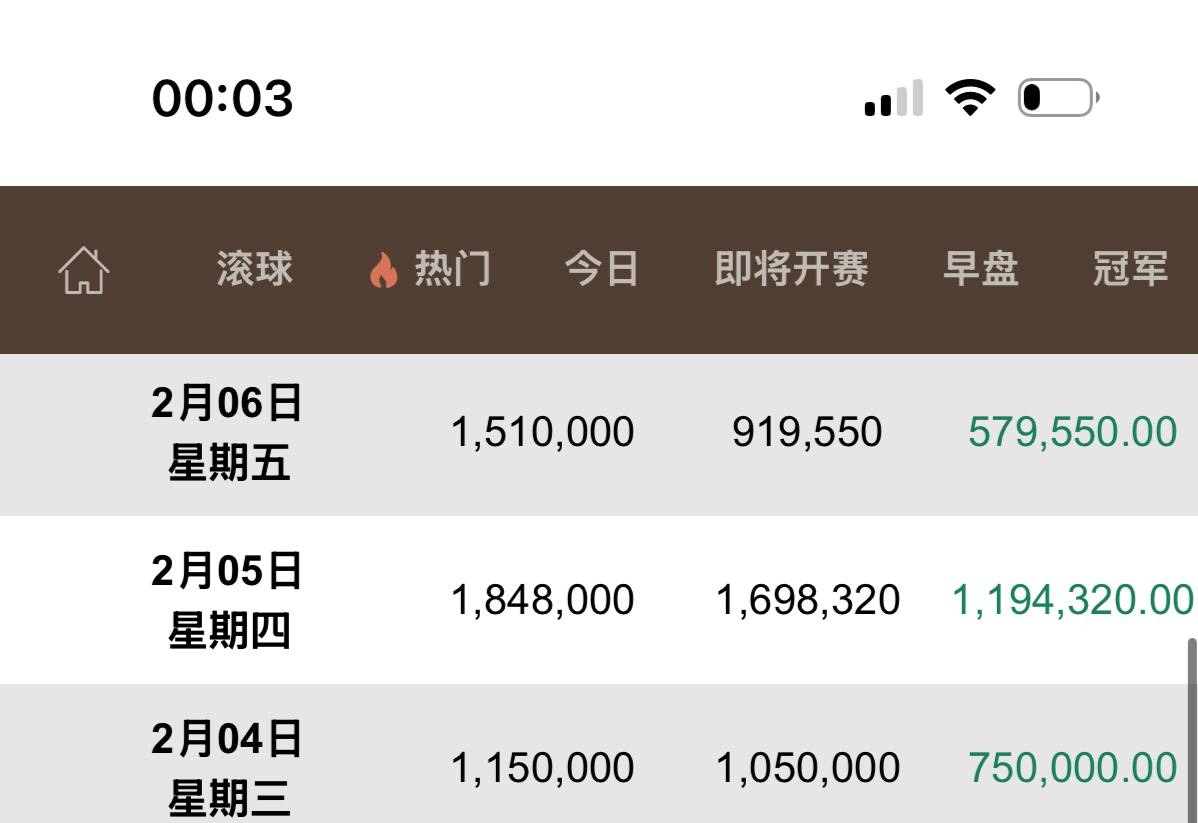
Task: Open the 早盘 tab
Action: [x=980, y=269]
